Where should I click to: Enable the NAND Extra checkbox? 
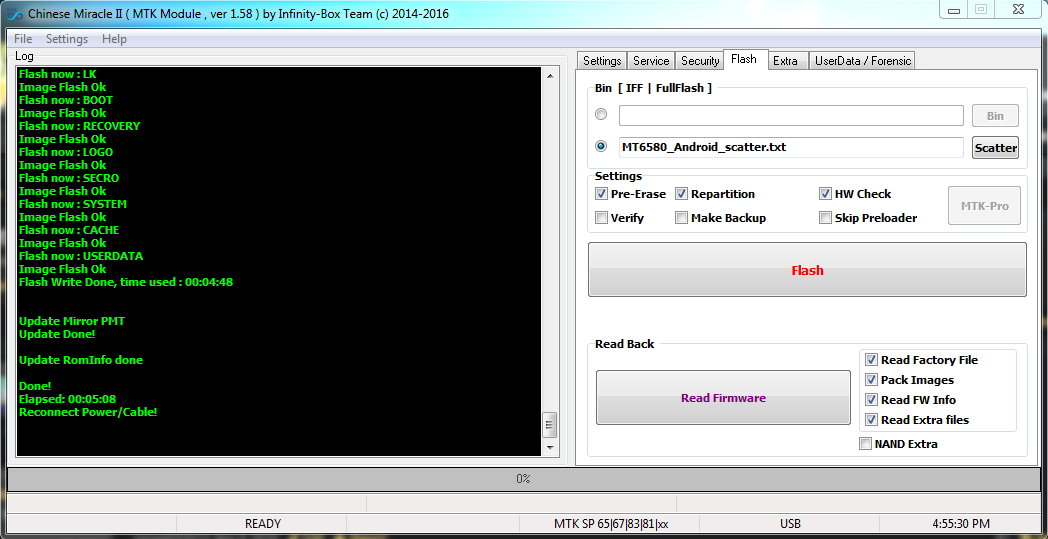(866, 444)
